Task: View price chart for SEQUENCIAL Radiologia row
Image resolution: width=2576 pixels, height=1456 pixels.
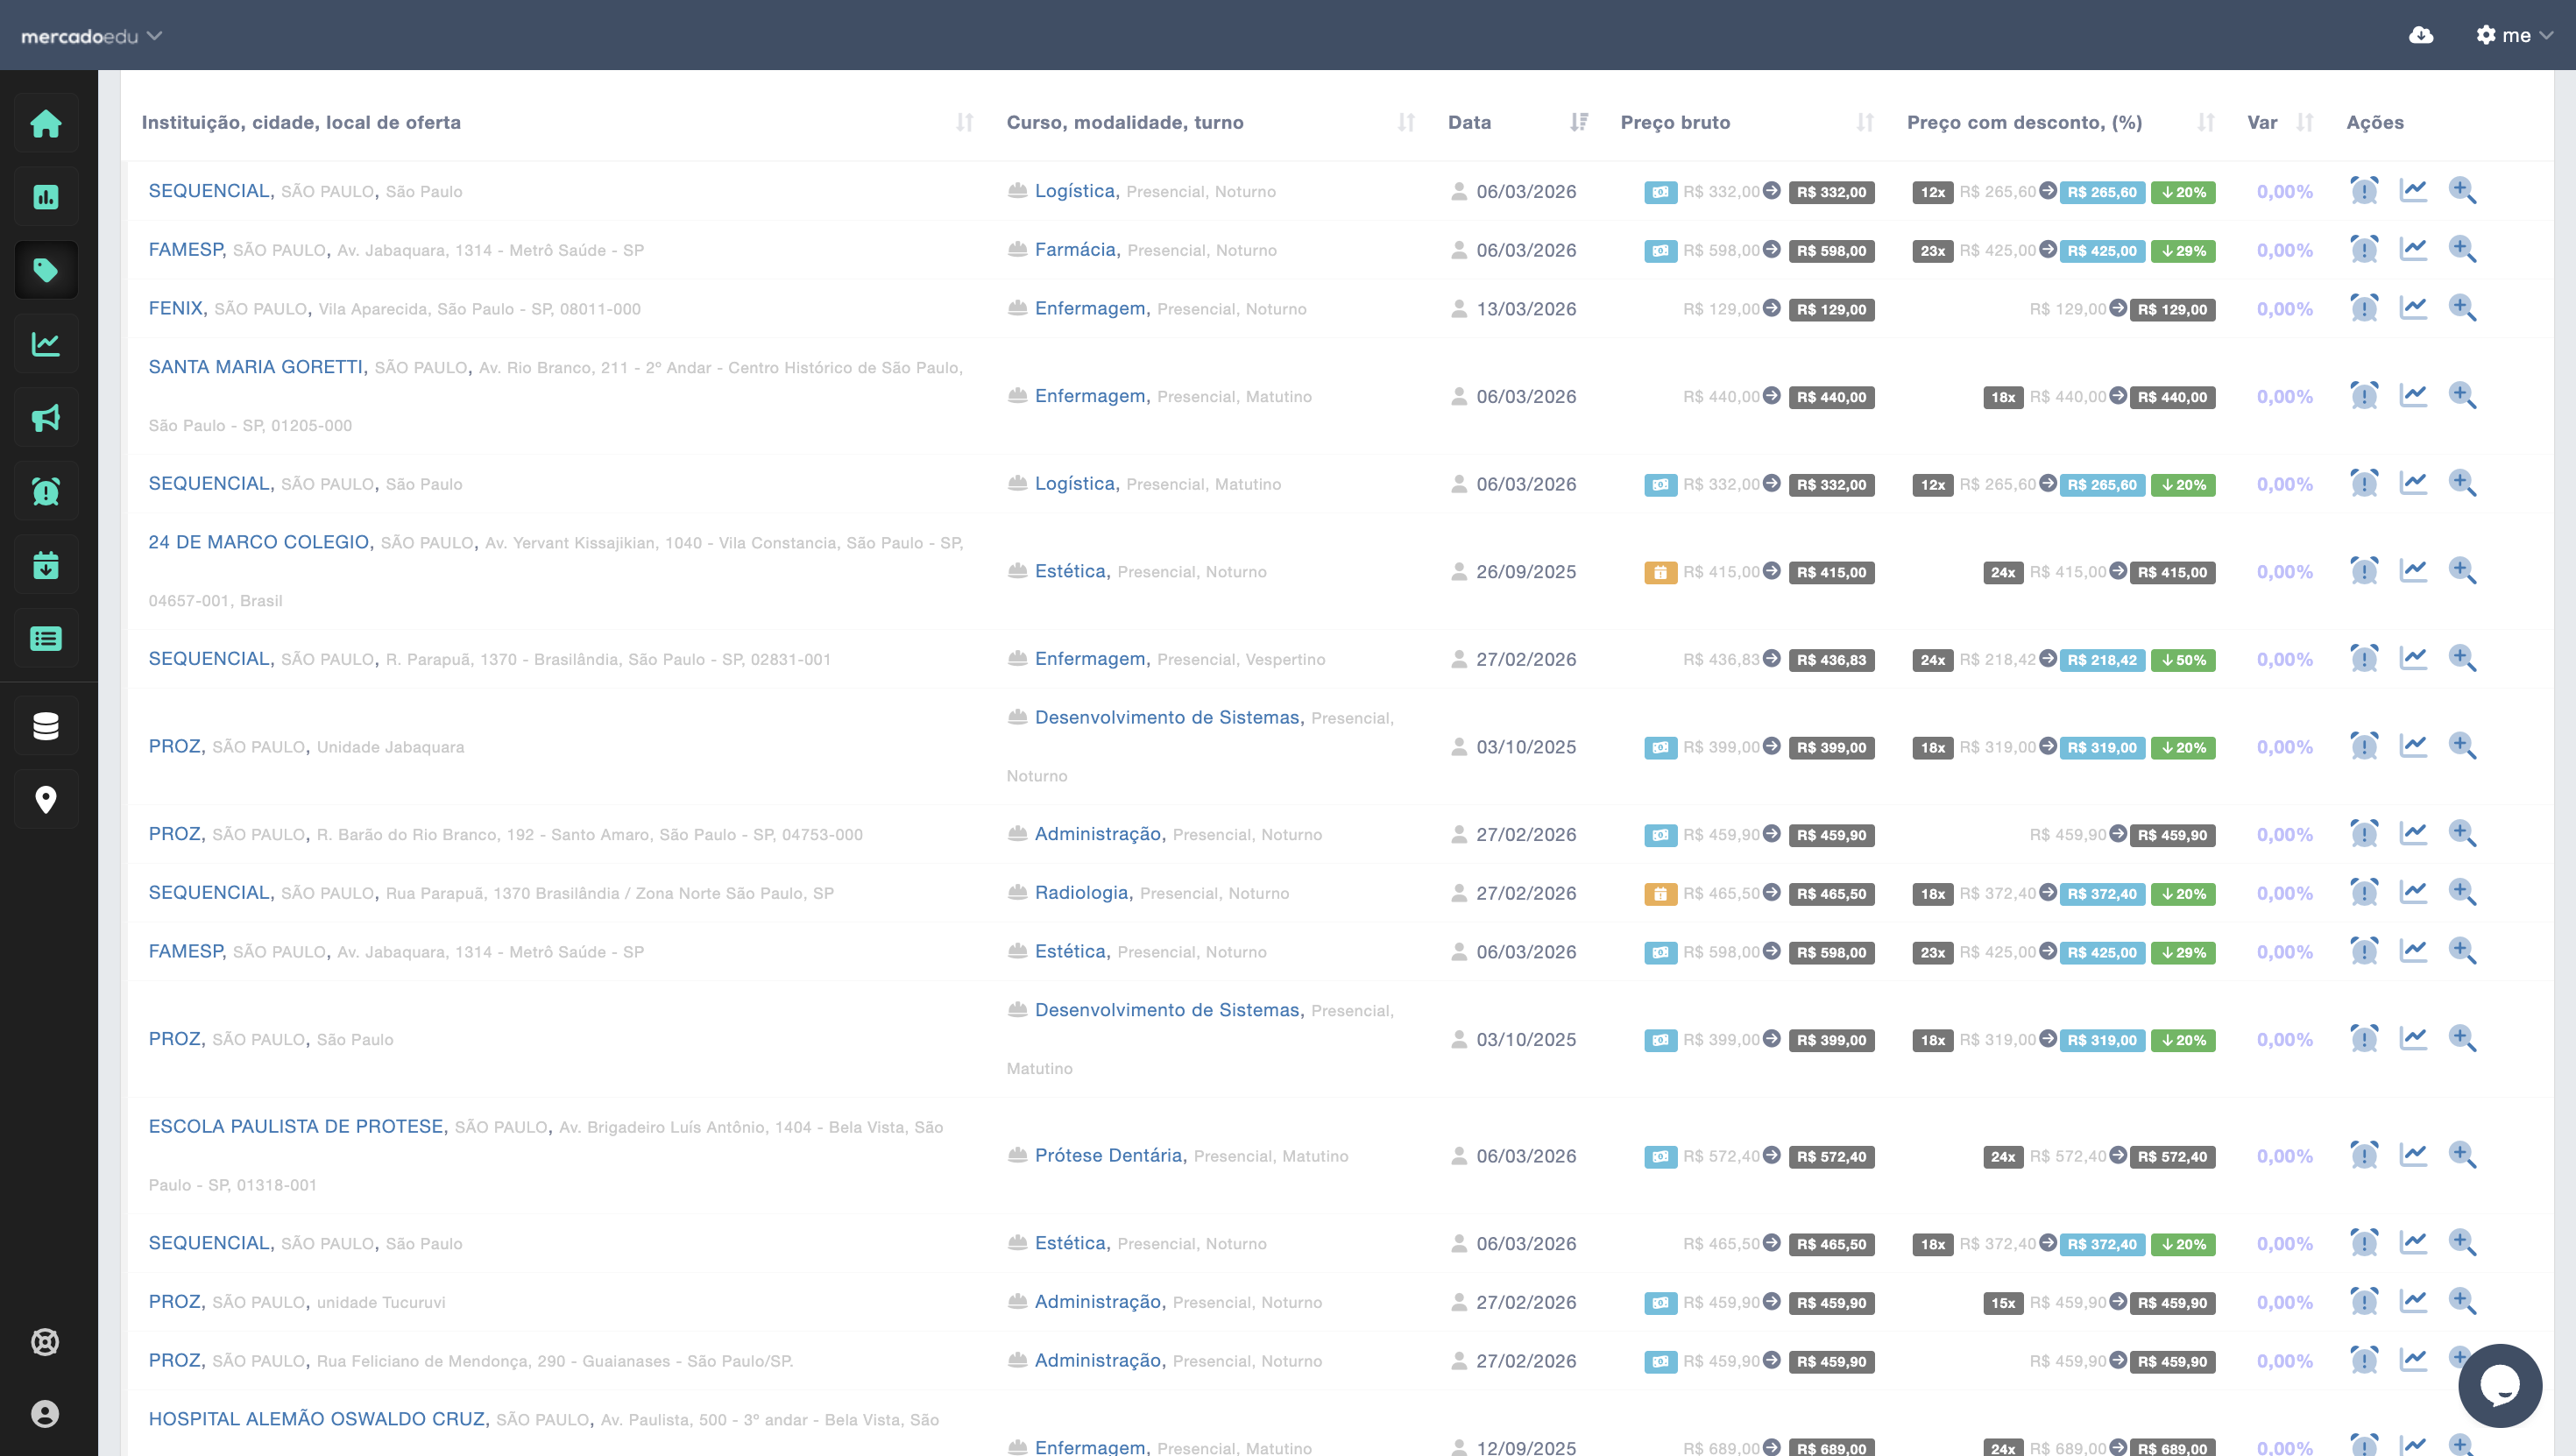Action: tap(2414, 892)
